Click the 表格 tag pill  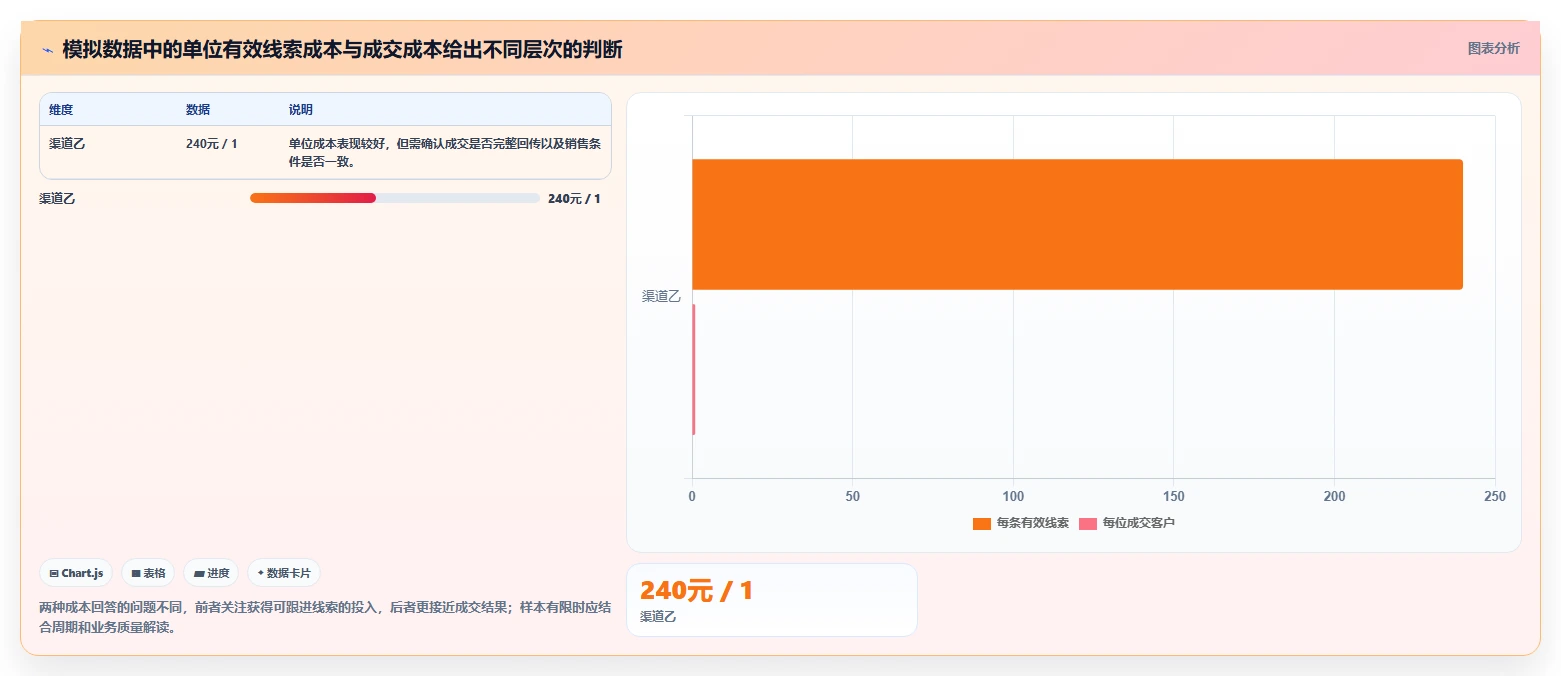[x=148, y=573]
